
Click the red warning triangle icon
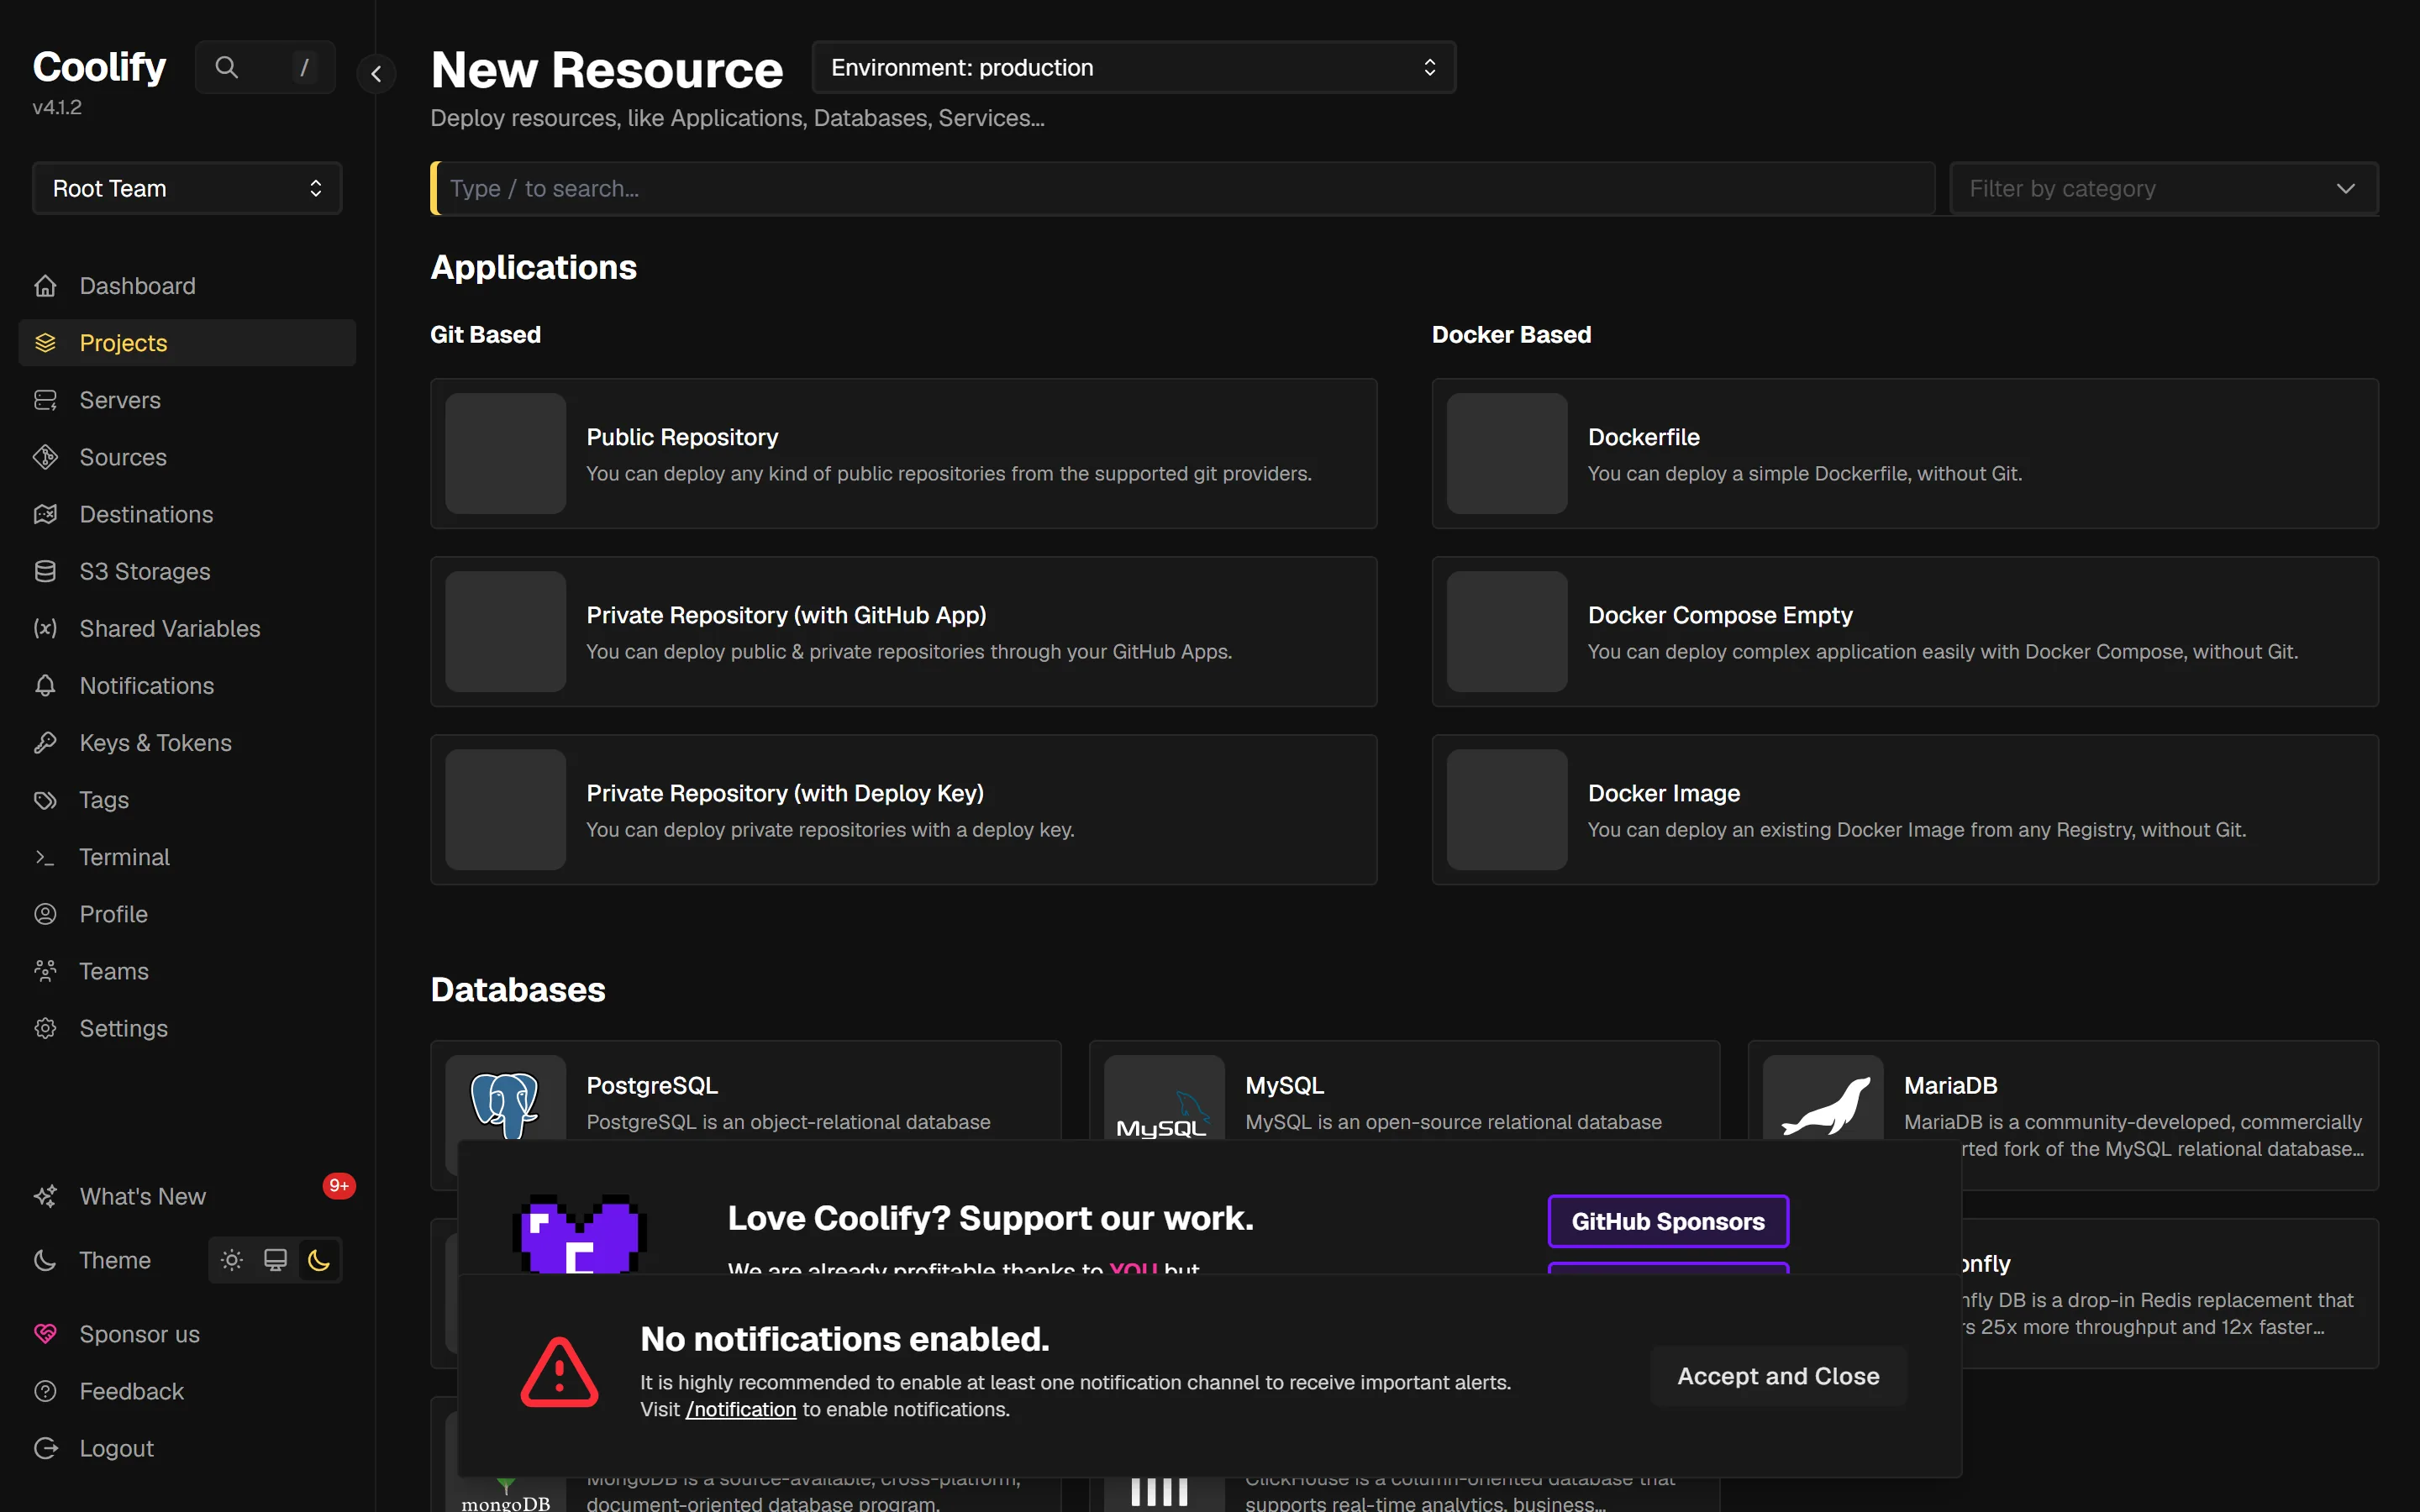pos(559,1372)
